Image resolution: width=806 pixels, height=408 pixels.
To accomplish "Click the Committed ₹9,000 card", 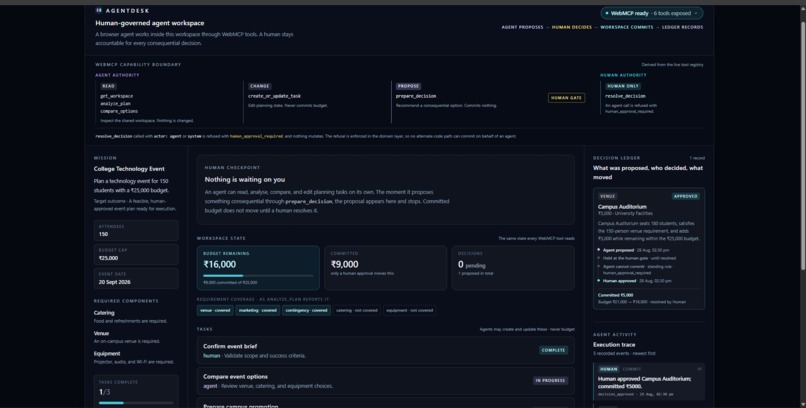I will coord(386,268).
